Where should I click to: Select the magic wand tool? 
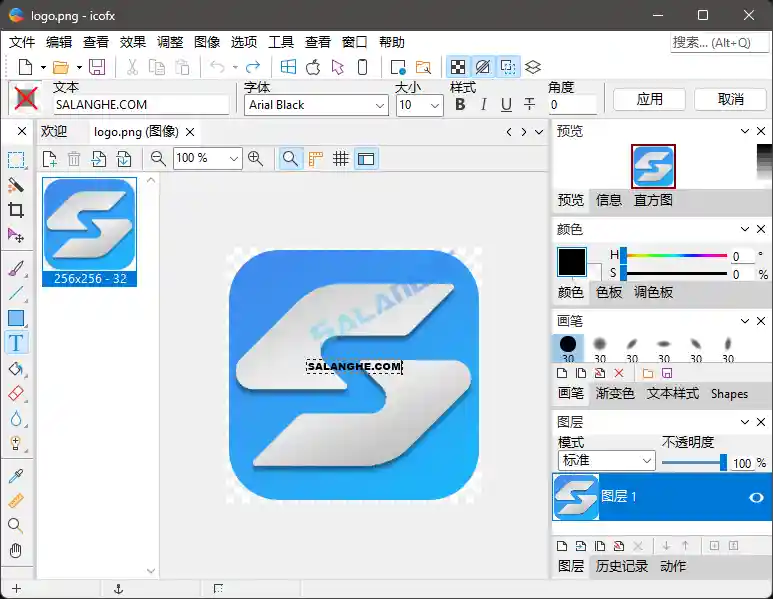(16, 185)
